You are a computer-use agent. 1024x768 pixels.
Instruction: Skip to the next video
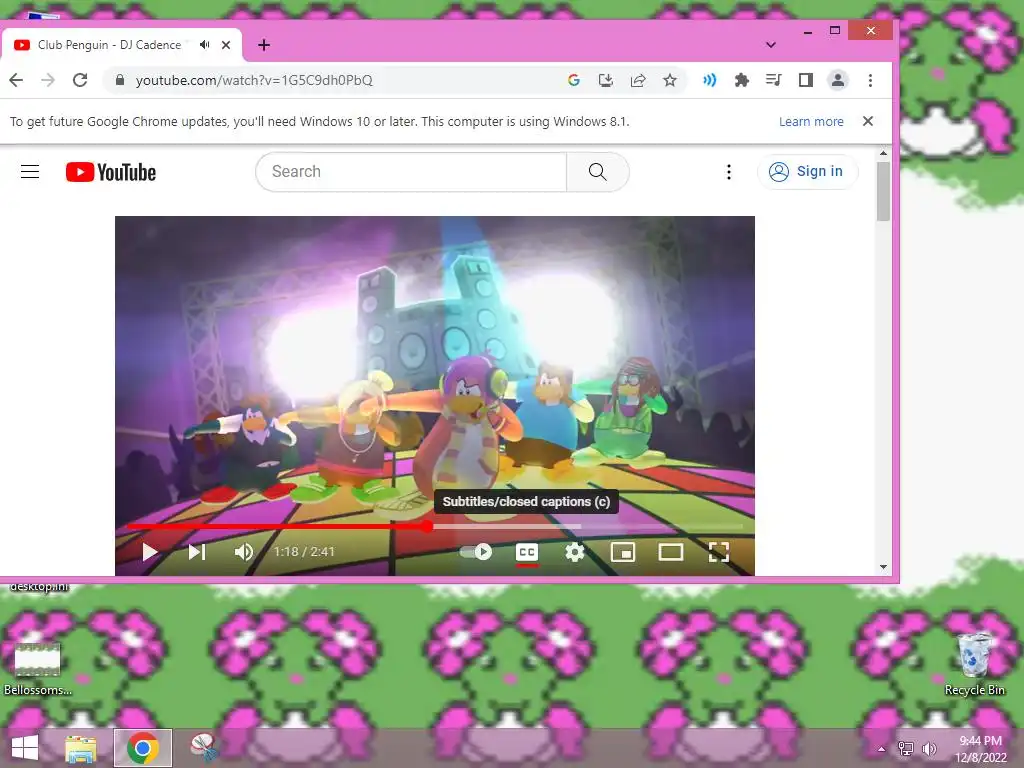tap(197, 552)
